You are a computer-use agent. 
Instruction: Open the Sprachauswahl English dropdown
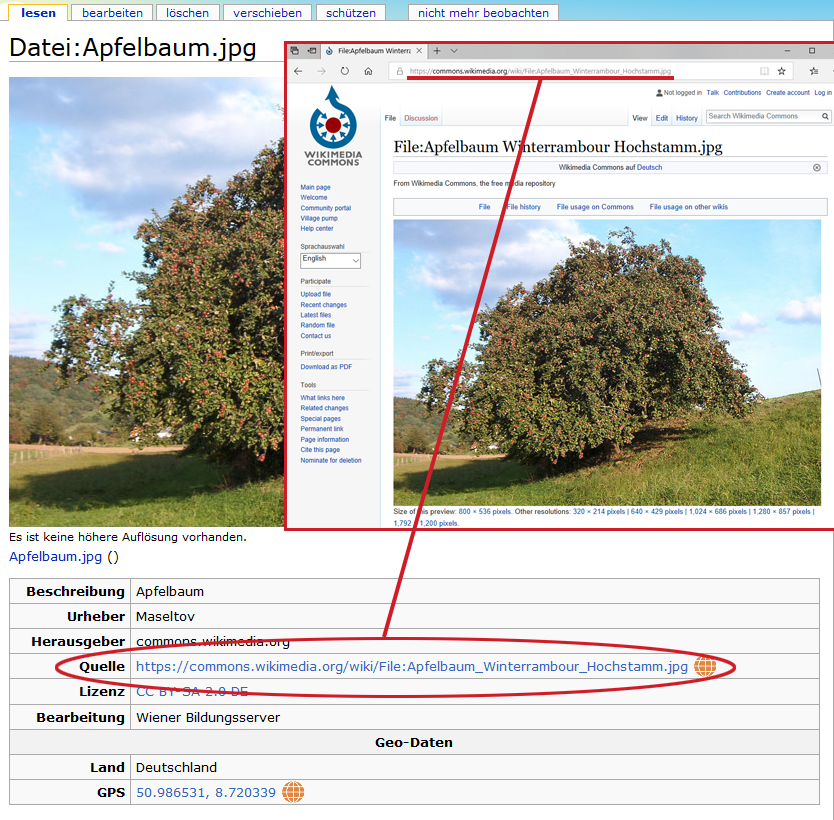[x=330, y=260]
